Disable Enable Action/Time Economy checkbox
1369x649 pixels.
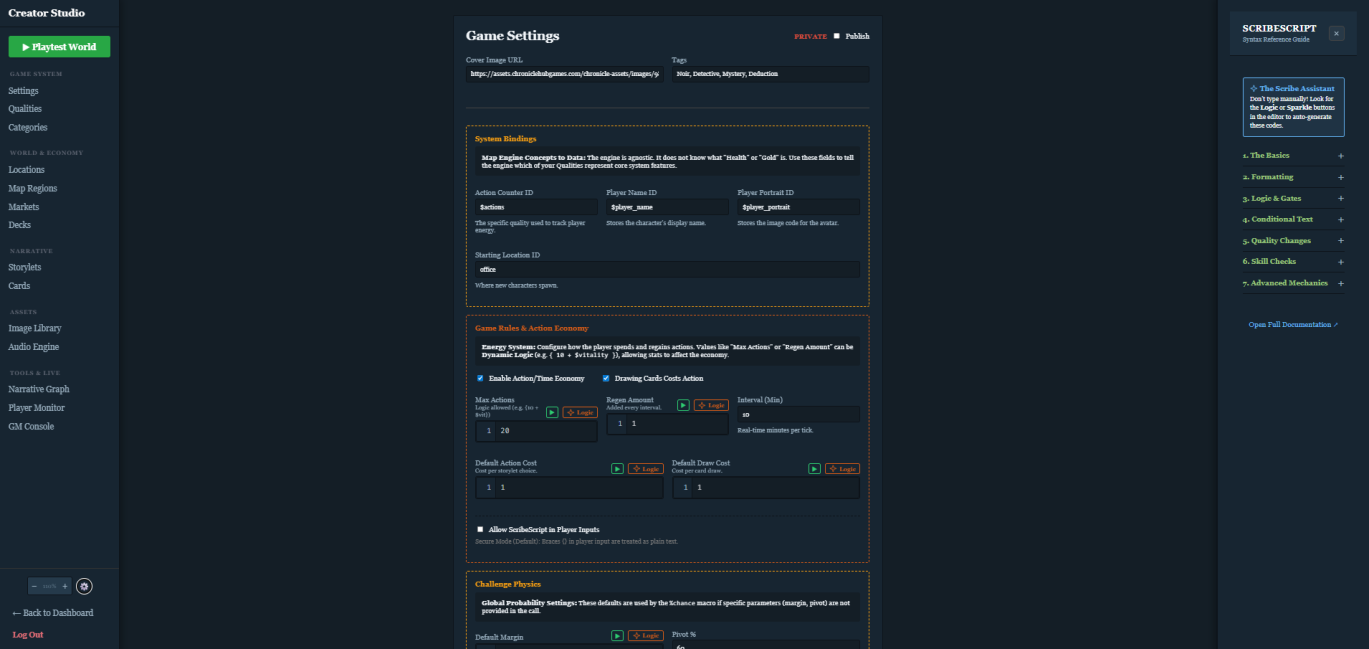(x=481, y=378)
